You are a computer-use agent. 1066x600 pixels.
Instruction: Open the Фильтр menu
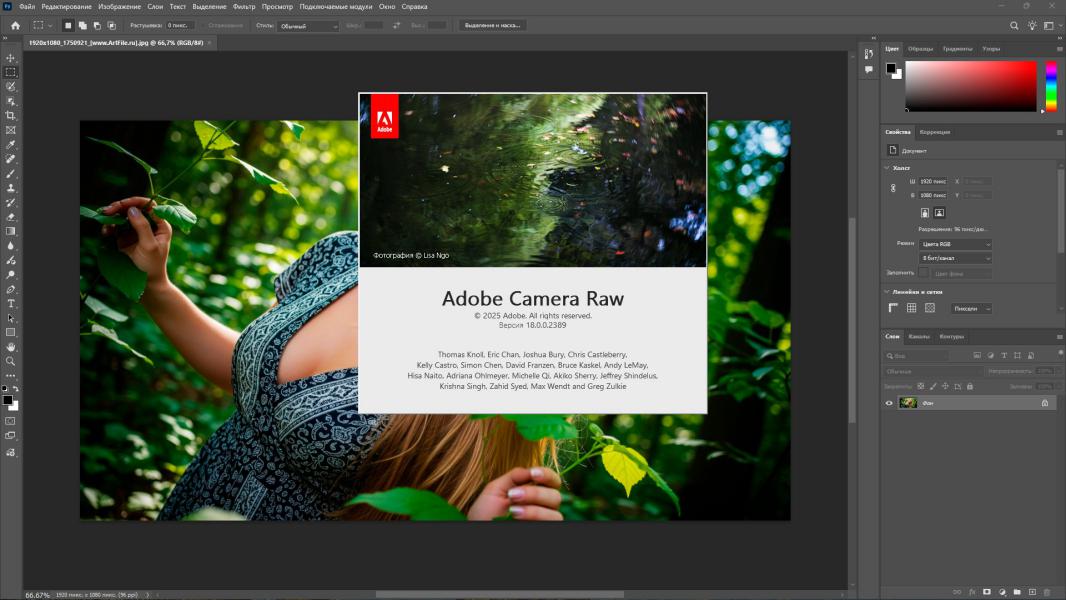[x=244, y=6]
